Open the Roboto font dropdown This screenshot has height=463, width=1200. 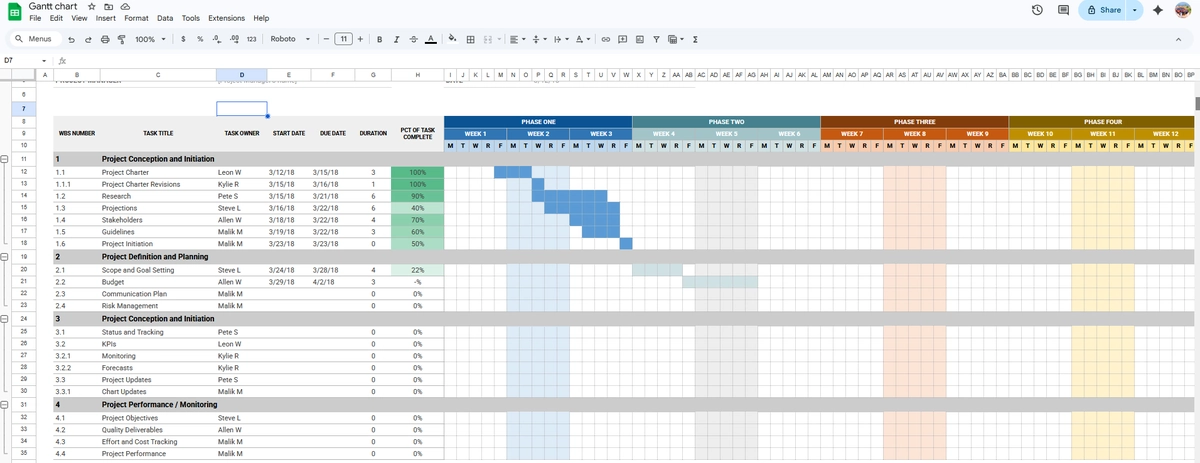[x=290, y=39]
